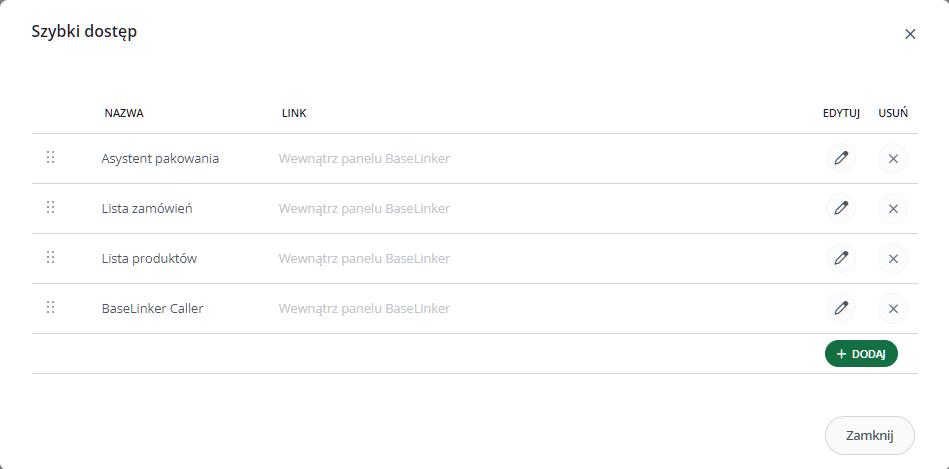Edit the BaseLinker Caller shortcut

pyautogui.click(x=841, y=308)
